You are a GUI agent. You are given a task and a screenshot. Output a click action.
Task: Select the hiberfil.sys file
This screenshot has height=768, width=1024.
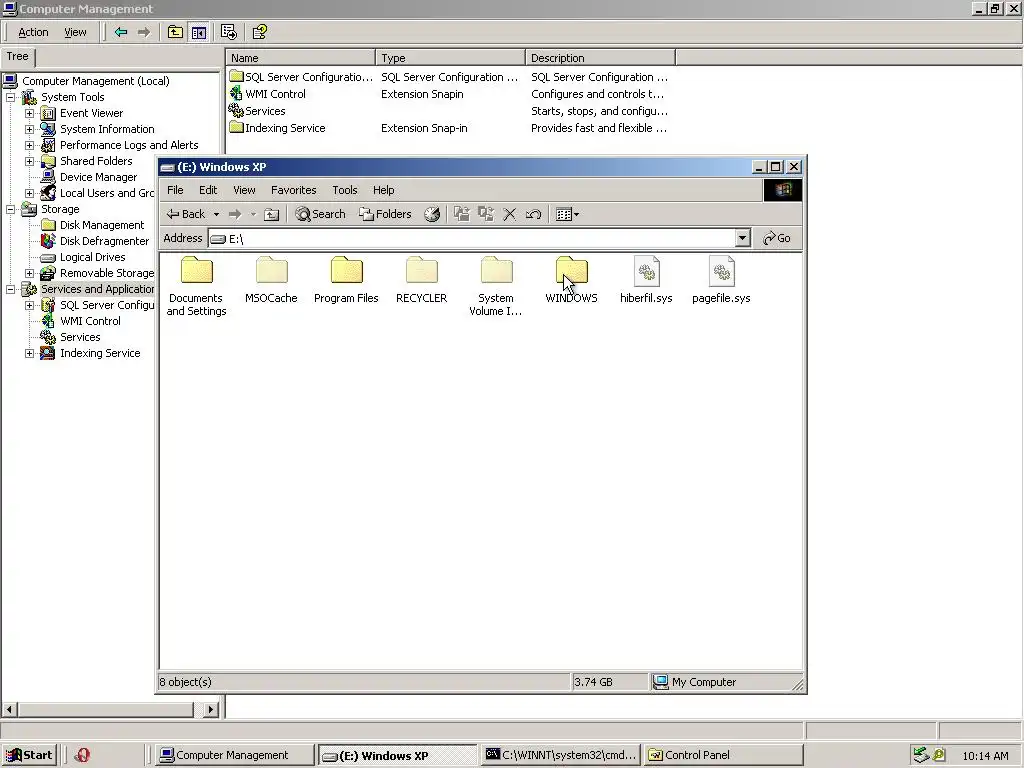pos(646,280)
